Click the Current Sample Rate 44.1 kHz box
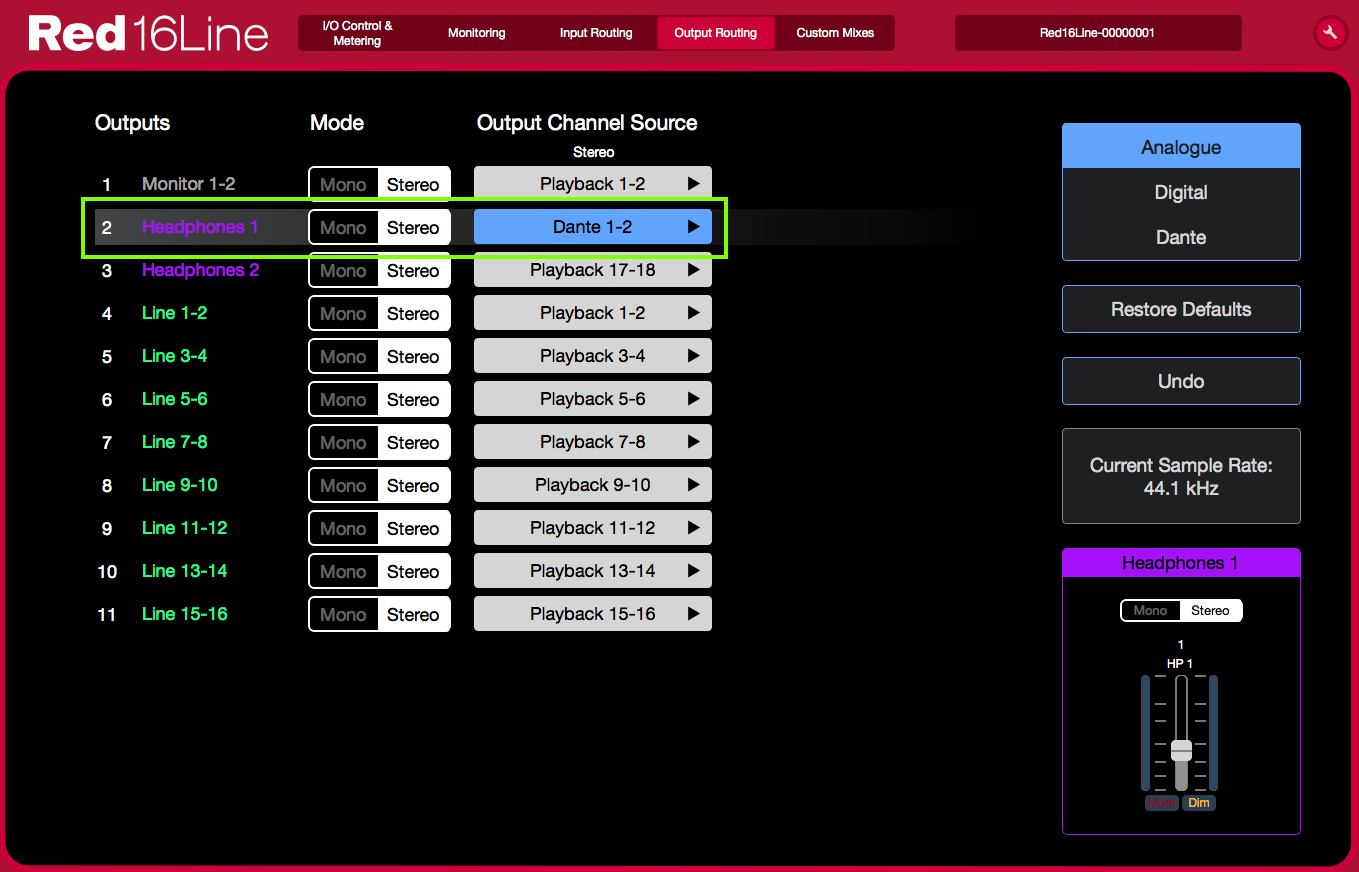This screenshot has width=1359, height=872. tap(1181, 476)
